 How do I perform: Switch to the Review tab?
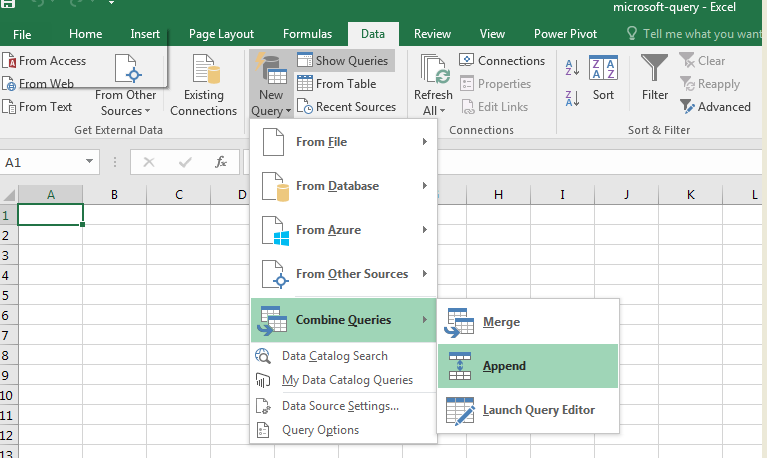(x=432, y=34)
